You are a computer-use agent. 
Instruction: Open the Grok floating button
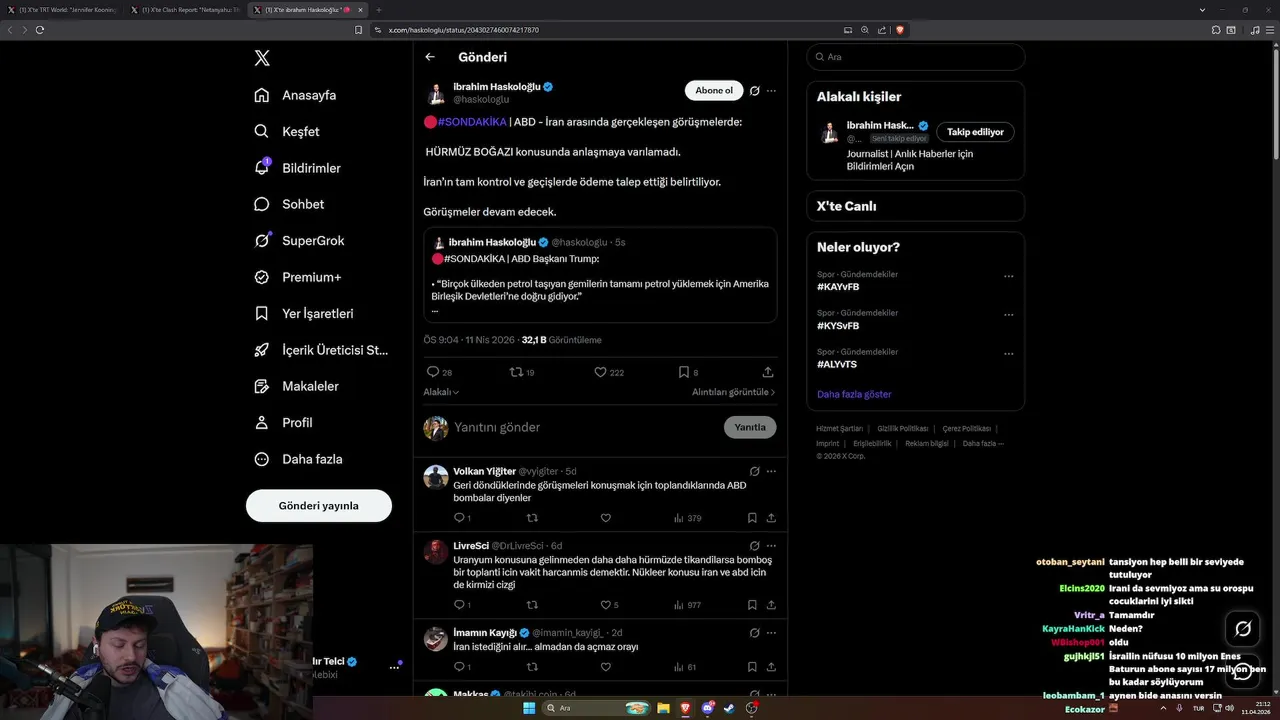click(x=1243, y=629)
